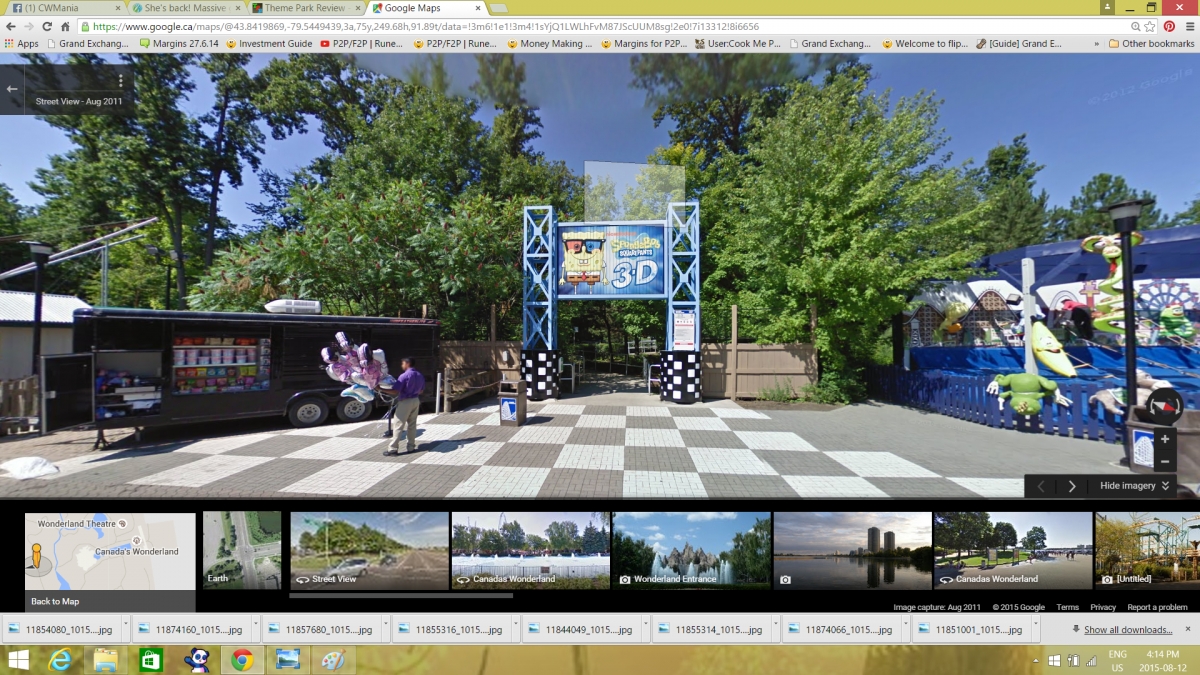
Task: Expand the Show all downloads link
Action: [1128, 630]
